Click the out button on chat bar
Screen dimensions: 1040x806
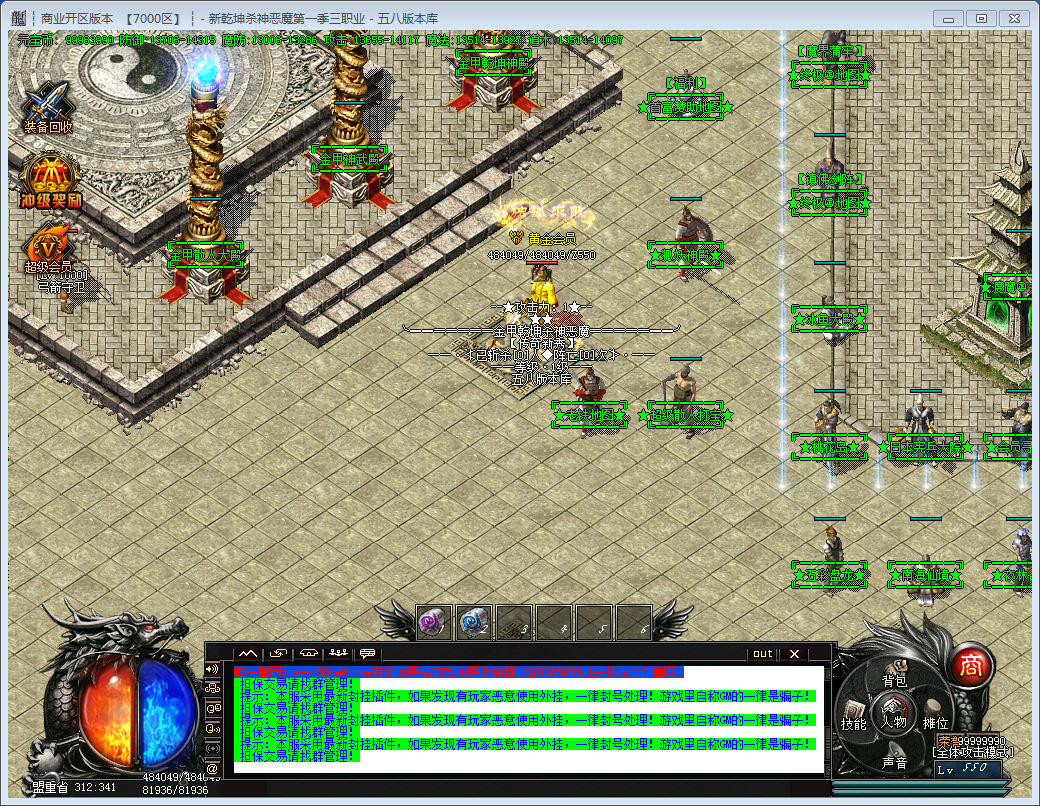pos(763,653)
